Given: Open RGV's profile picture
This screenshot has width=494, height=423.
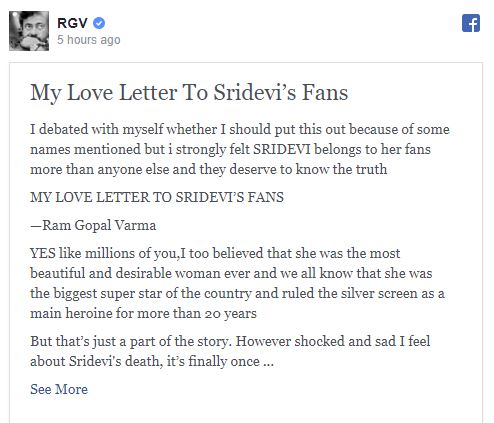Looking at the screenshot, I should [29, 31].
